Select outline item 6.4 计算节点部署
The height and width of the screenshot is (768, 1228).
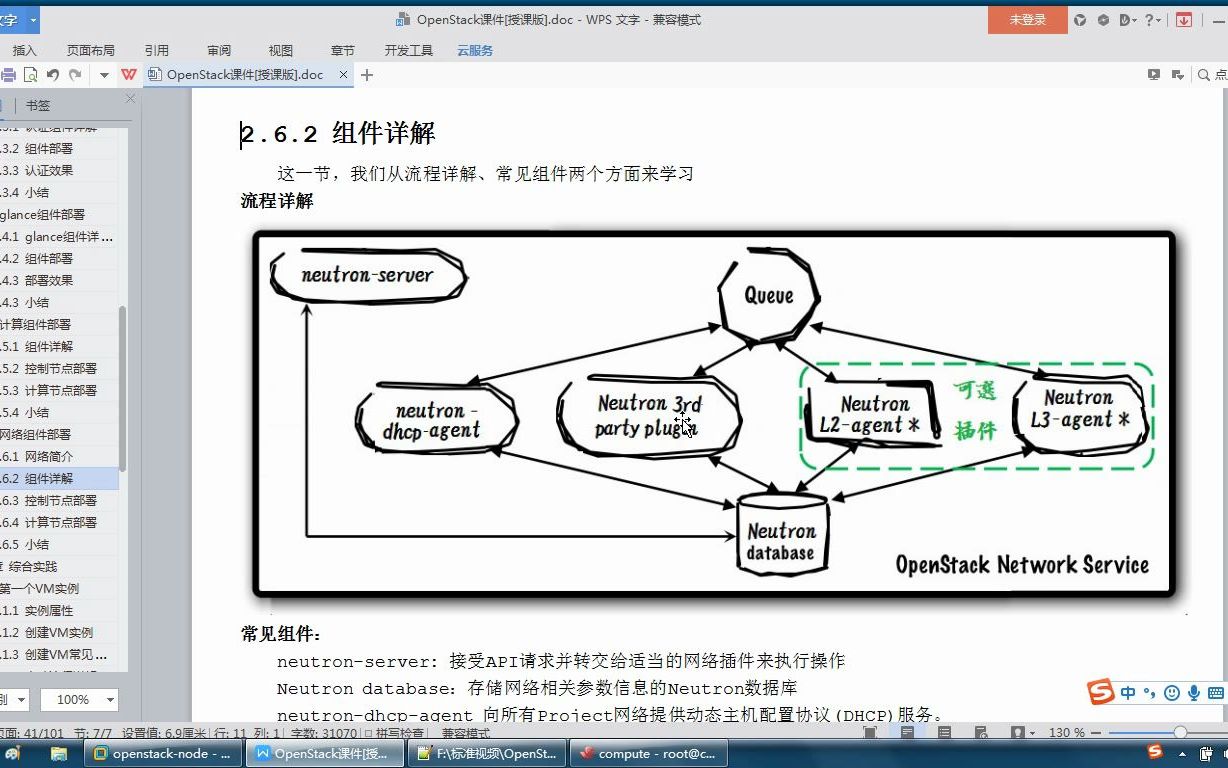click(58, 522)
